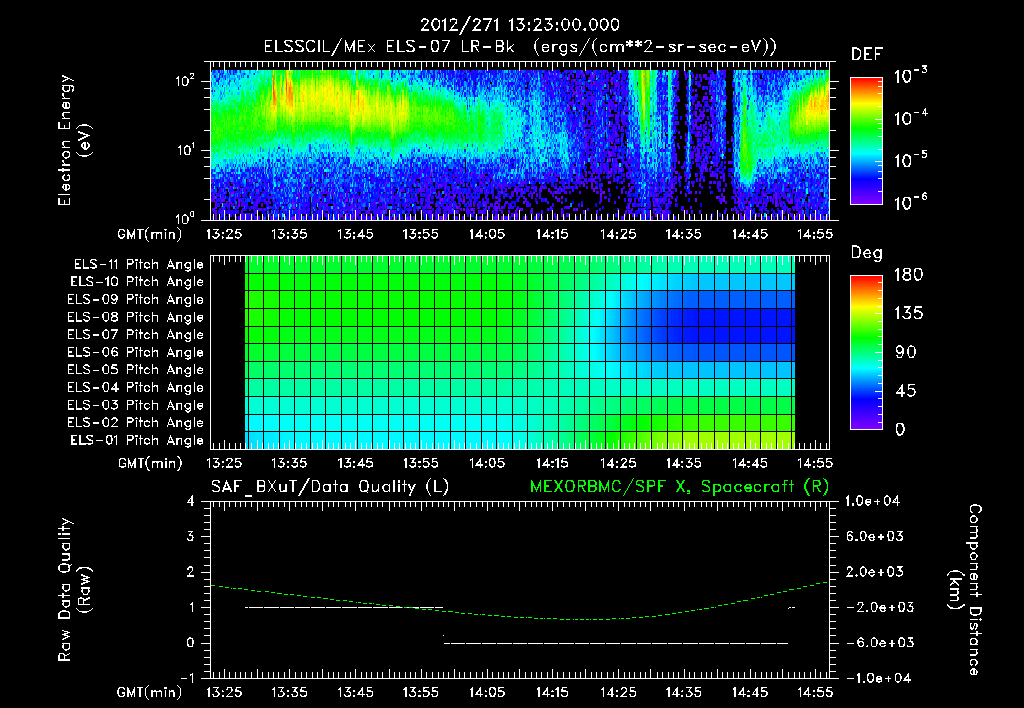Select the 10^-5 DEF scale value
Screen dimensions: 1024x708
[910, 159]
